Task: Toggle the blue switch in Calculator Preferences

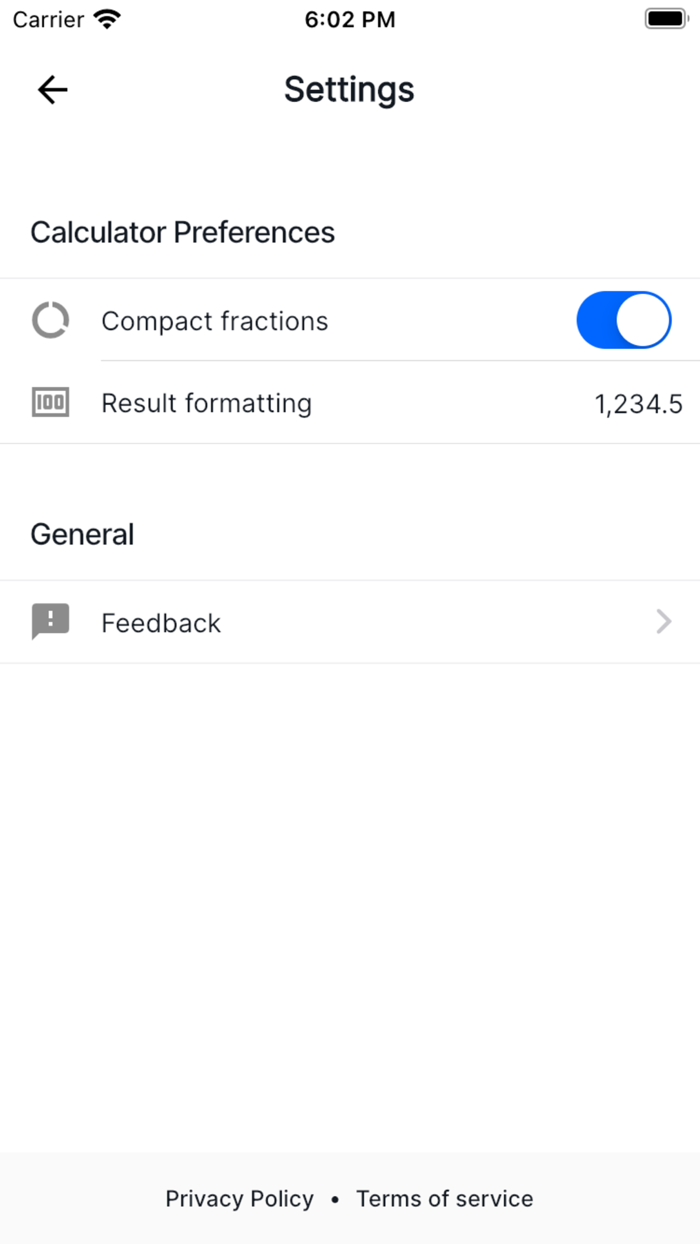Action: pos(623,320)
